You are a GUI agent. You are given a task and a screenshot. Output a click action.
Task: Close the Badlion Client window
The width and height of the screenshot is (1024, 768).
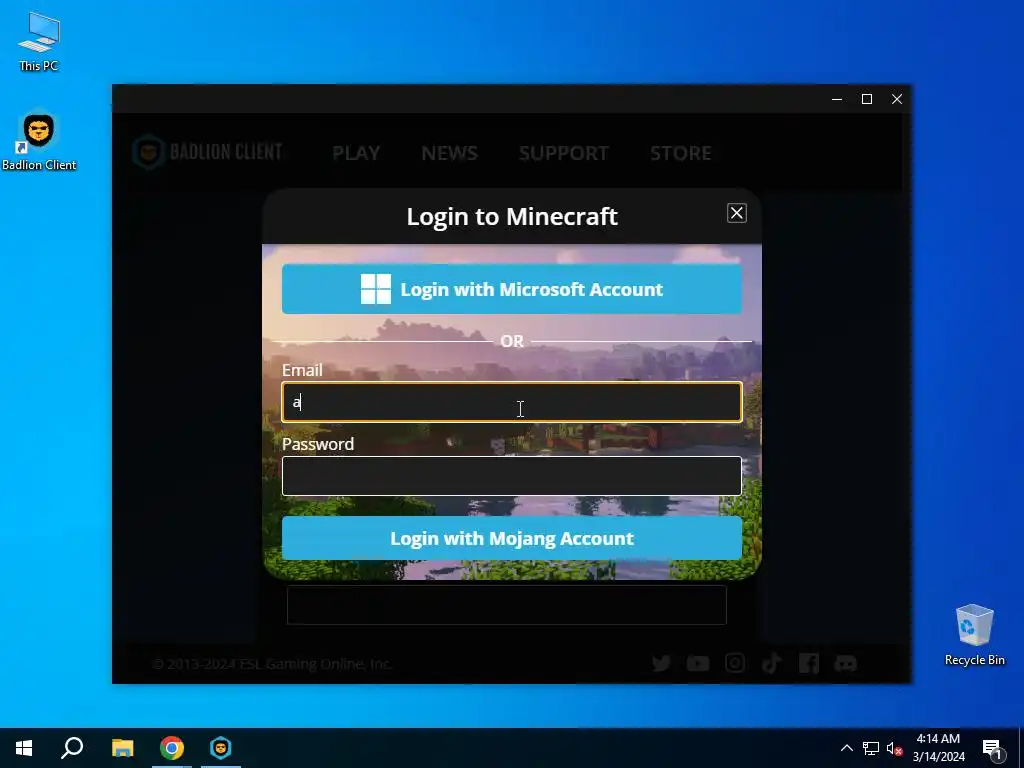pos(897,99)
